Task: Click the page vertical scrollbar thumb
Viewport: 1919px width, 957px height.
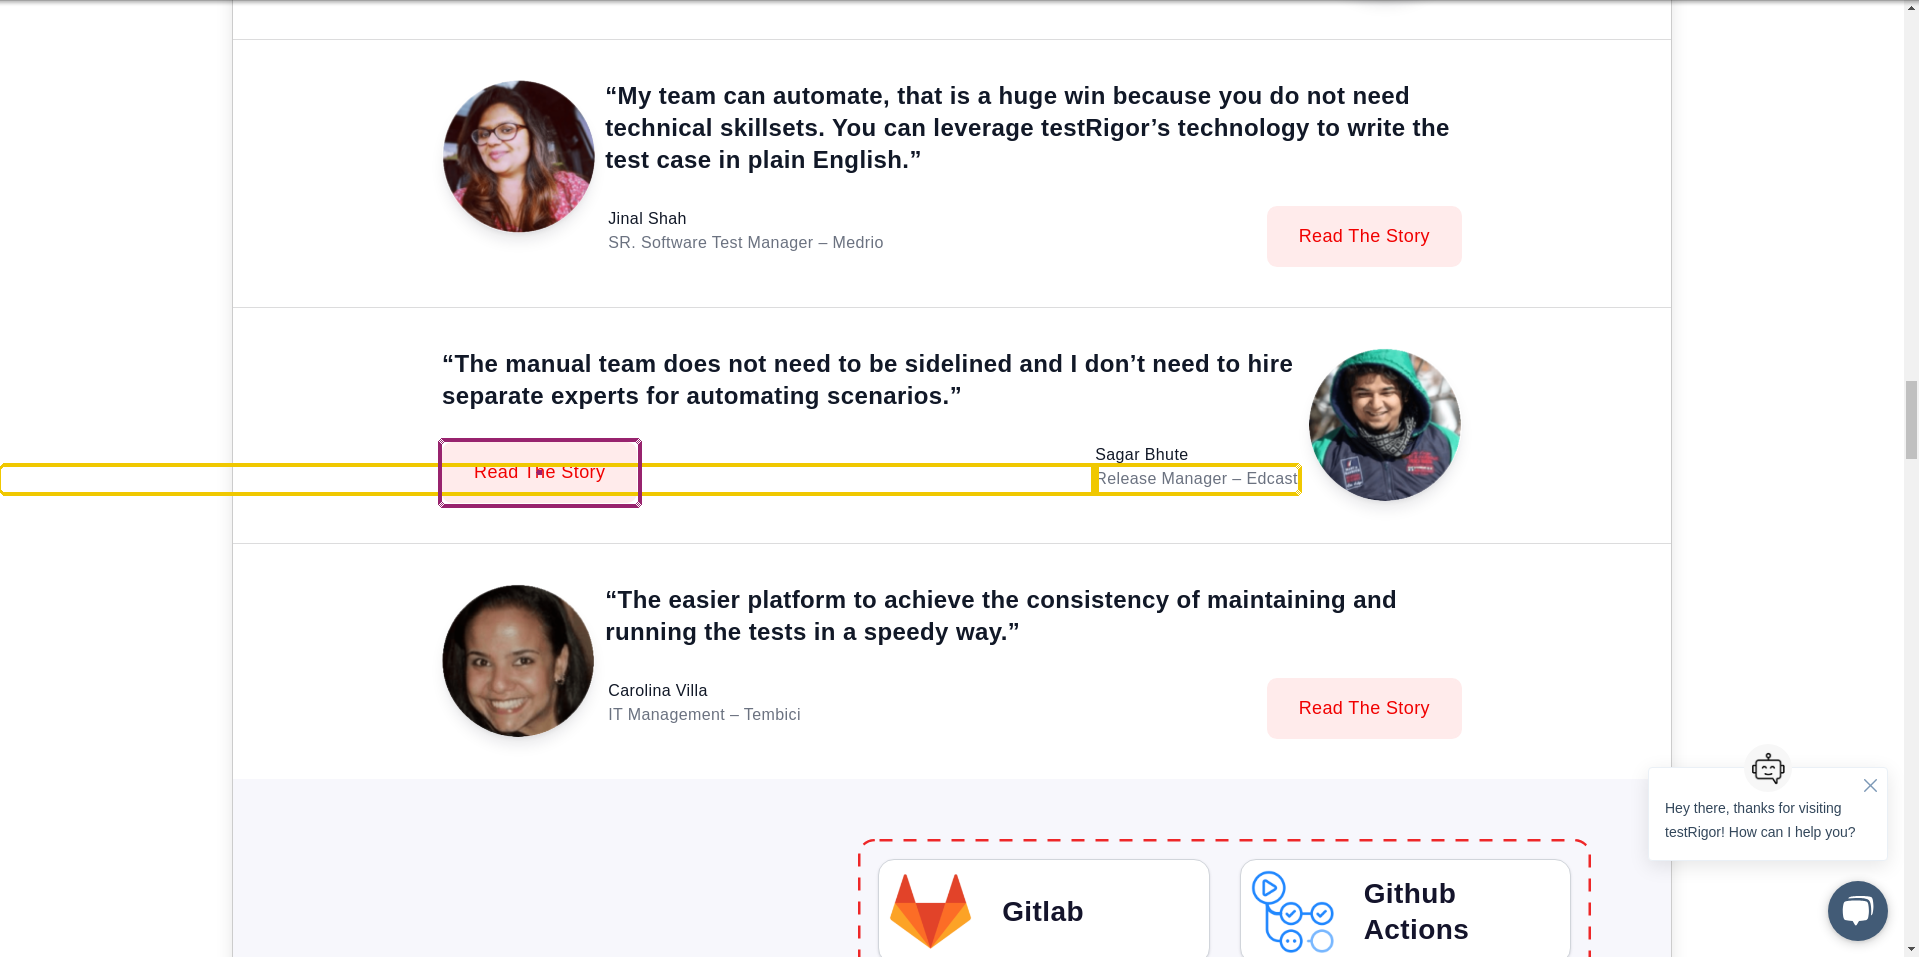Action: click(x=1911, y=418)
